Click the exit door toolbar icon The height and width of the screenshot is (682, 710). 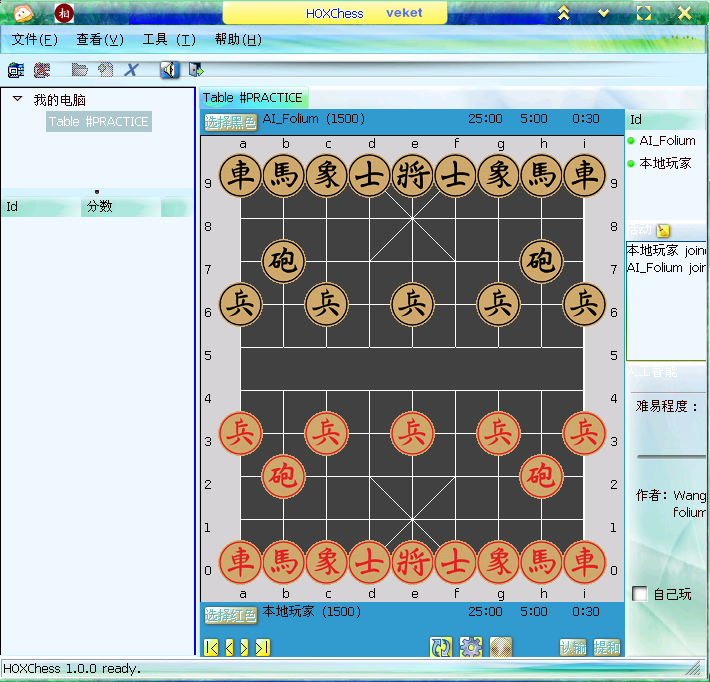[196, 70]
